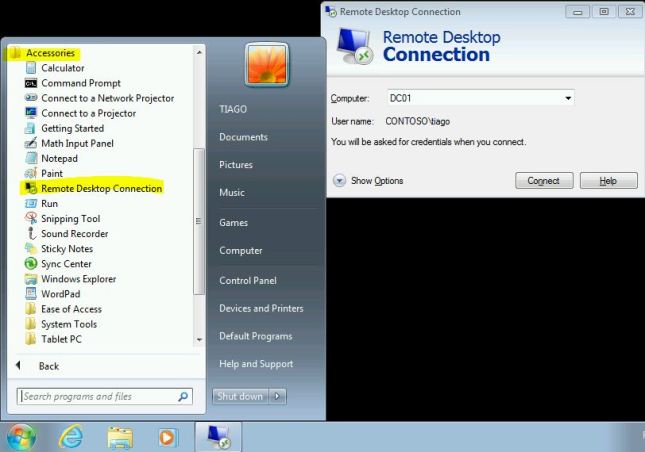645x452 pixels.
Task: Launch Remote Desktop Connection from Accessories
Action: 100,188
